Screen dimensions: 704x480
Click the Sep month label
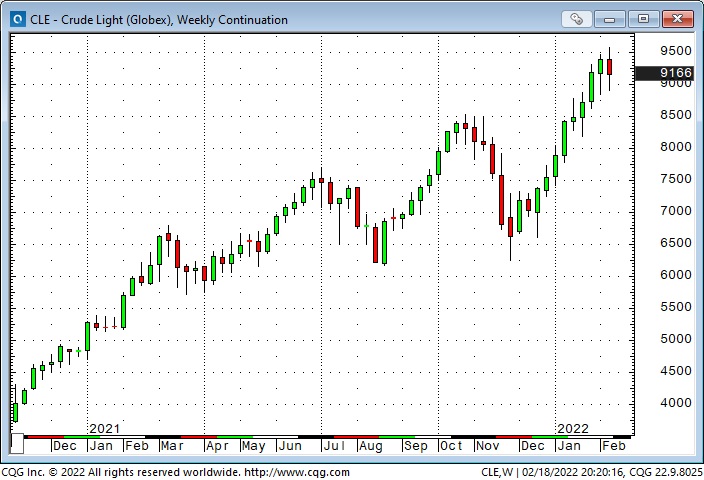pos(416,446)
